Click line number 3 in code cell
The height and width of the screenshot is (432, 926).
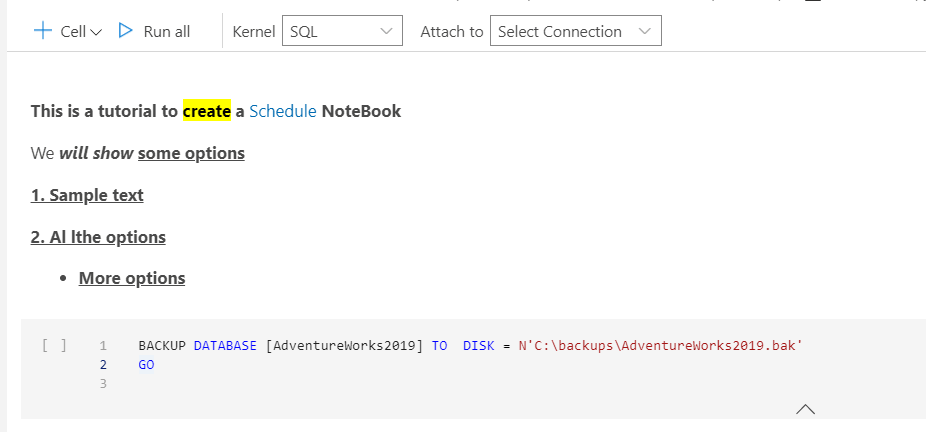coord(103,383)
